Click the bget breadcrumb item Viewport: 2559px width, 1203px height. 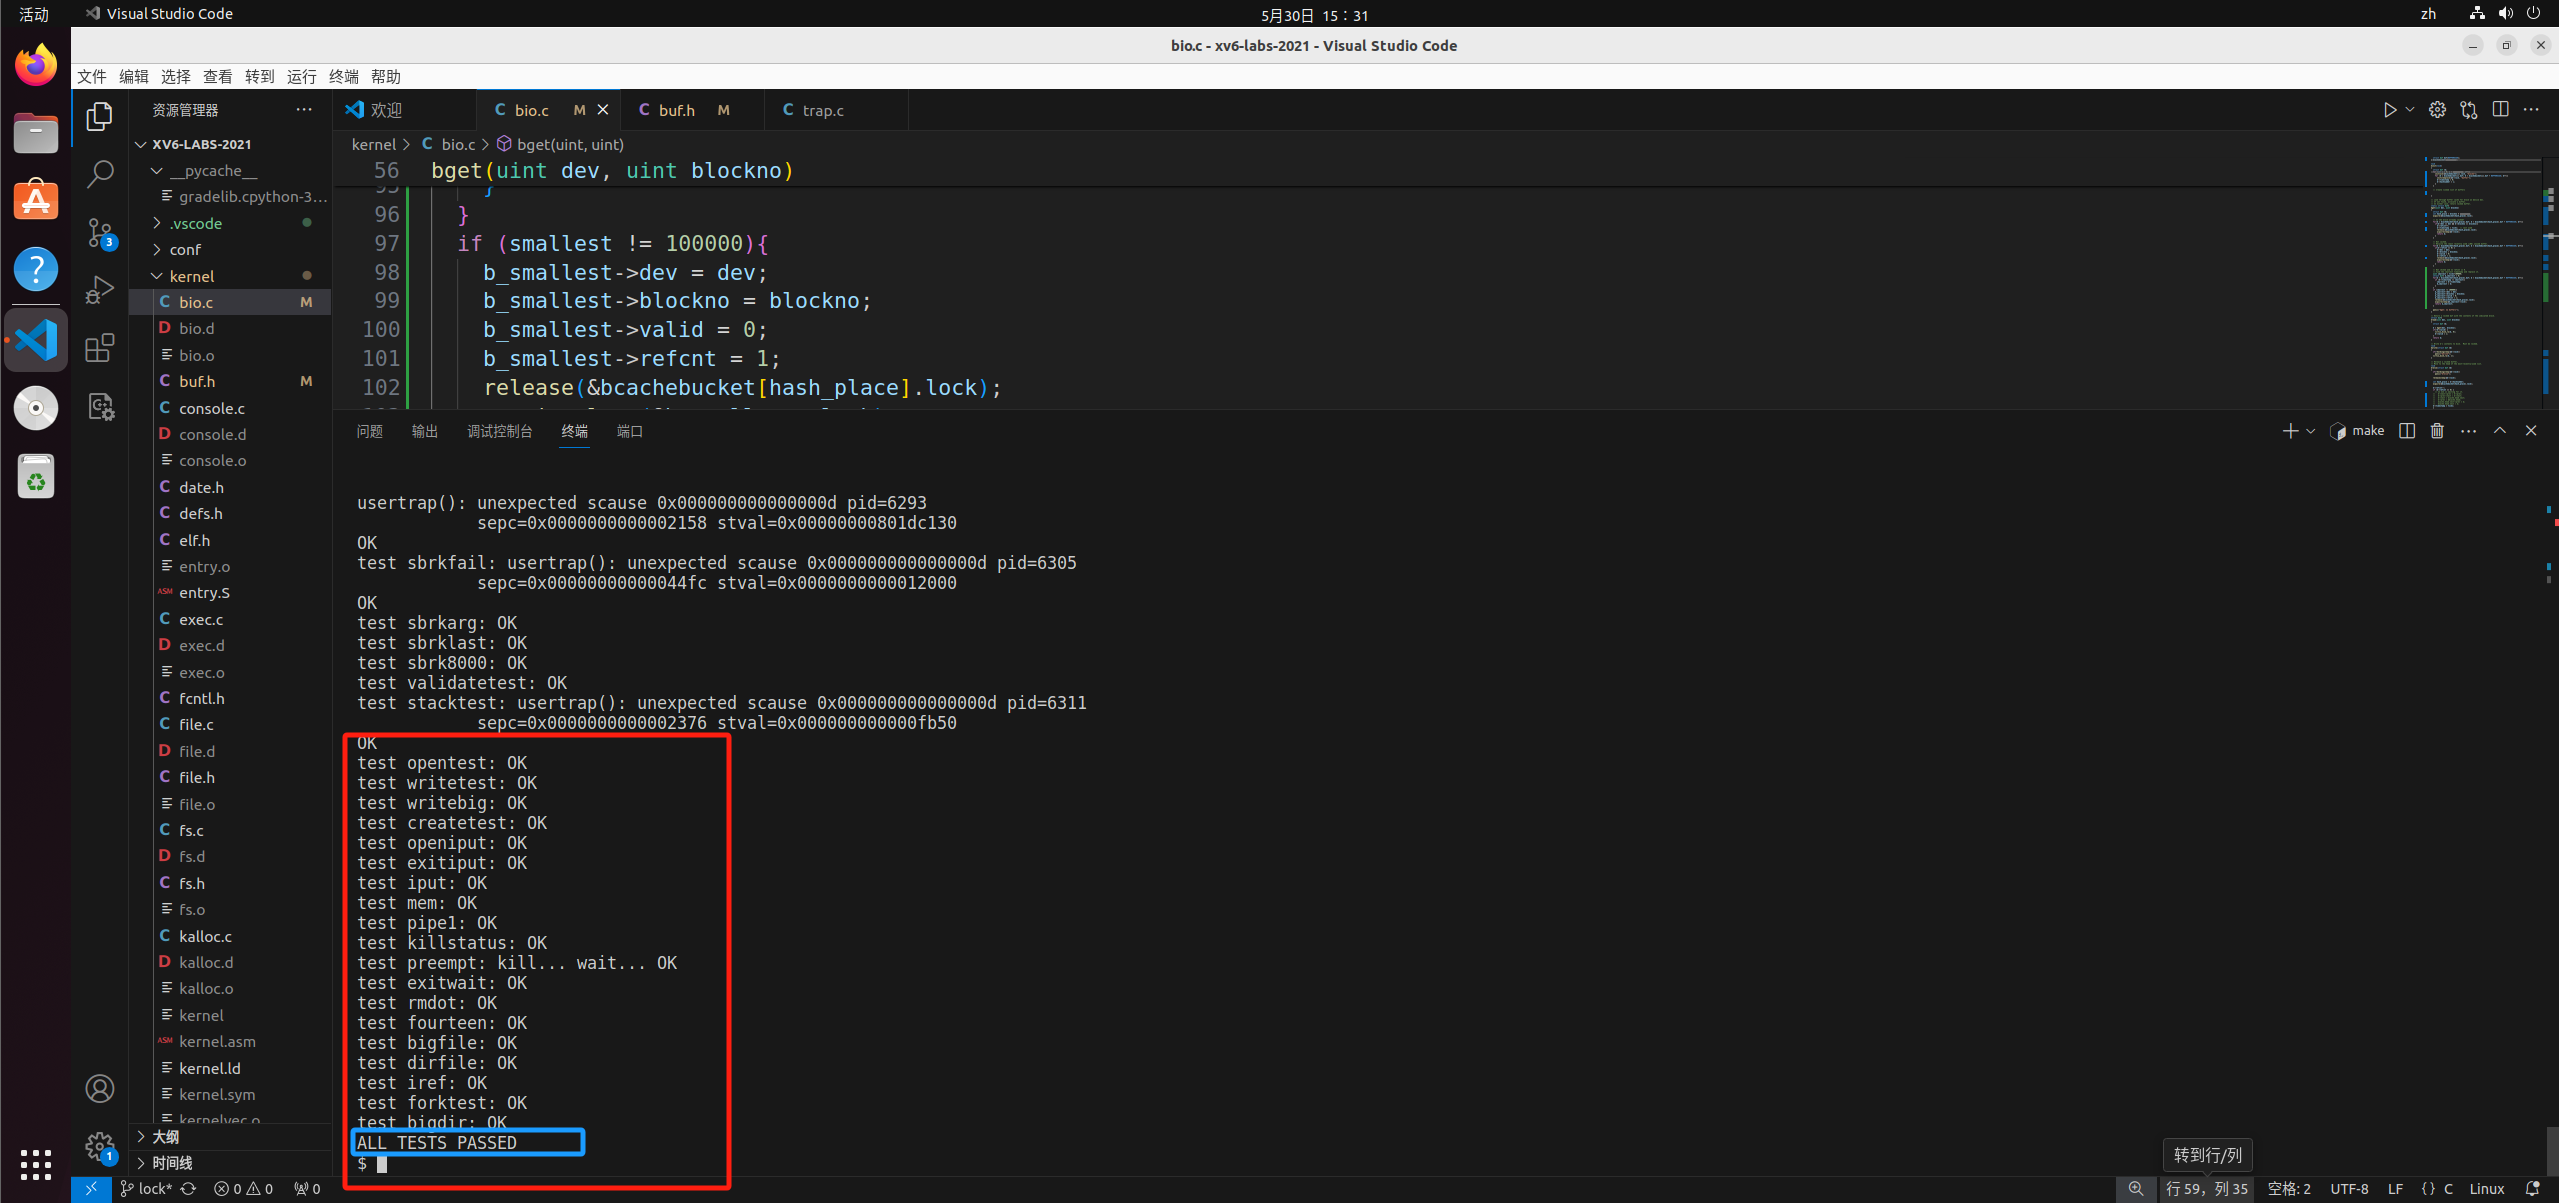point(561,144)
